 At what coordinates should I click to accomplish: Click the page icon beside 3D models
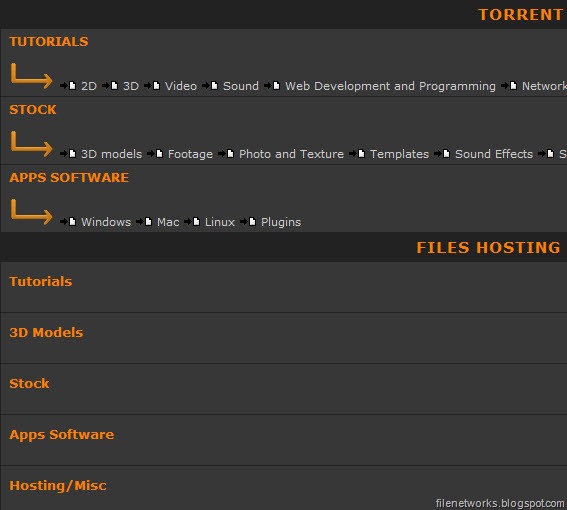(x=72, y=154)
